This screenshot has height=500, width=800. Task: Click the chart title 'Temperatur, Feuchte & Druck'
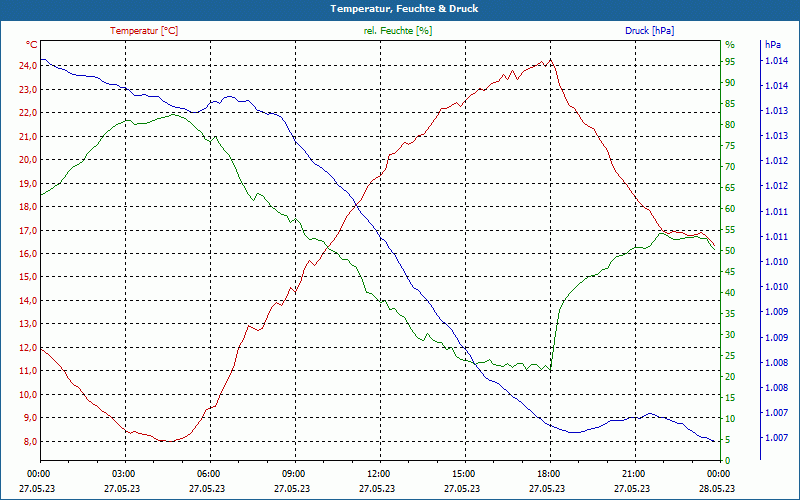[x=404, y=9]
